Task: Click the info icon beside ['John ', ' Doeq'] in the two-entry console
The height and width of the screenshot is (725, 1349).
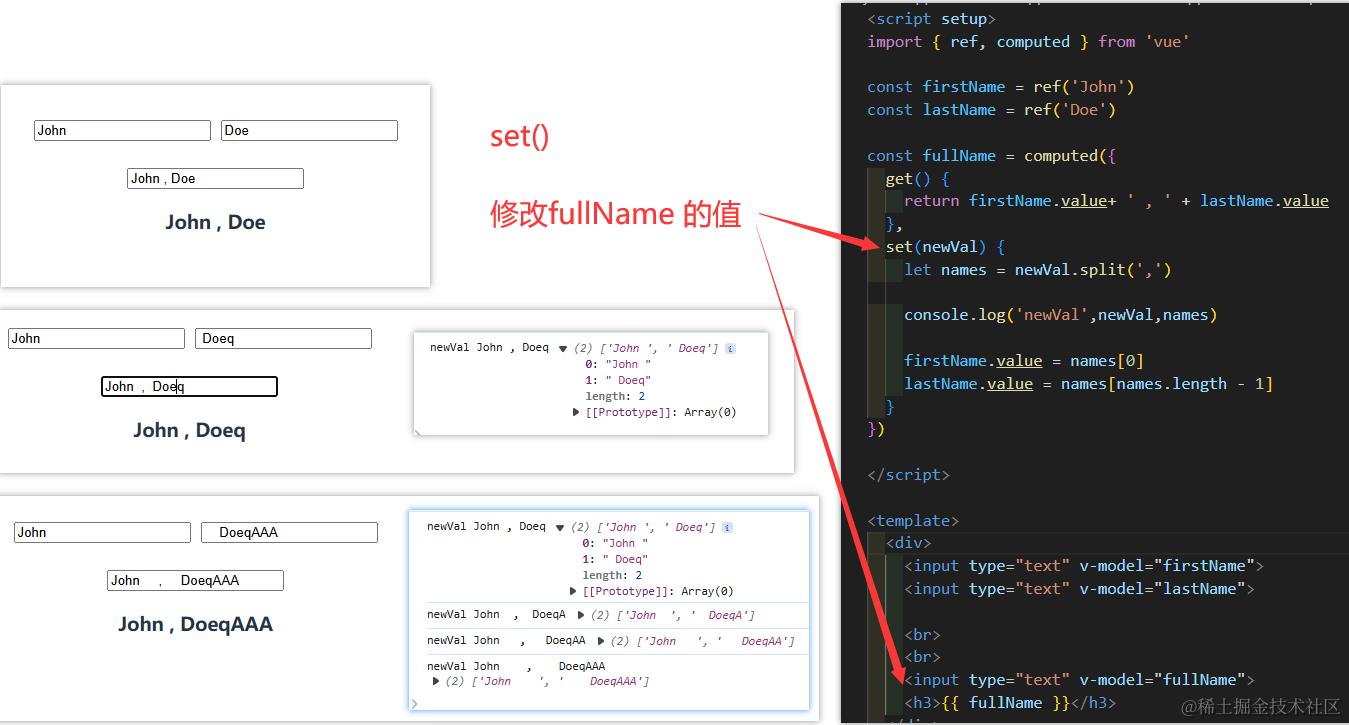Action: pyautogui.click(x=730, y=348)
